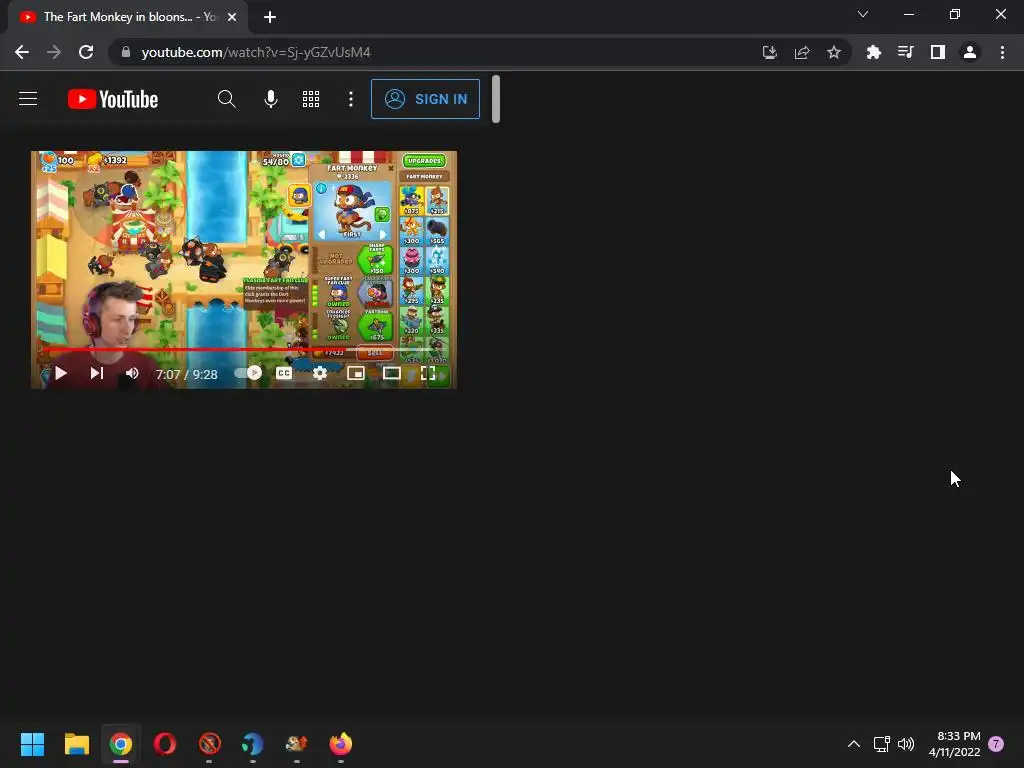Click the video time display 7:07 / 9:28
This screenshot has height=768, width=1024.
(x=186, y=374)
